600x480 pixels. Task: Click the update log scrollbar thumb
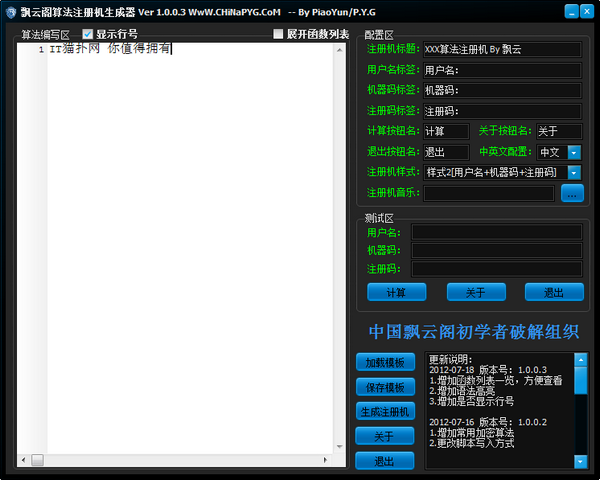pos(580,380)
